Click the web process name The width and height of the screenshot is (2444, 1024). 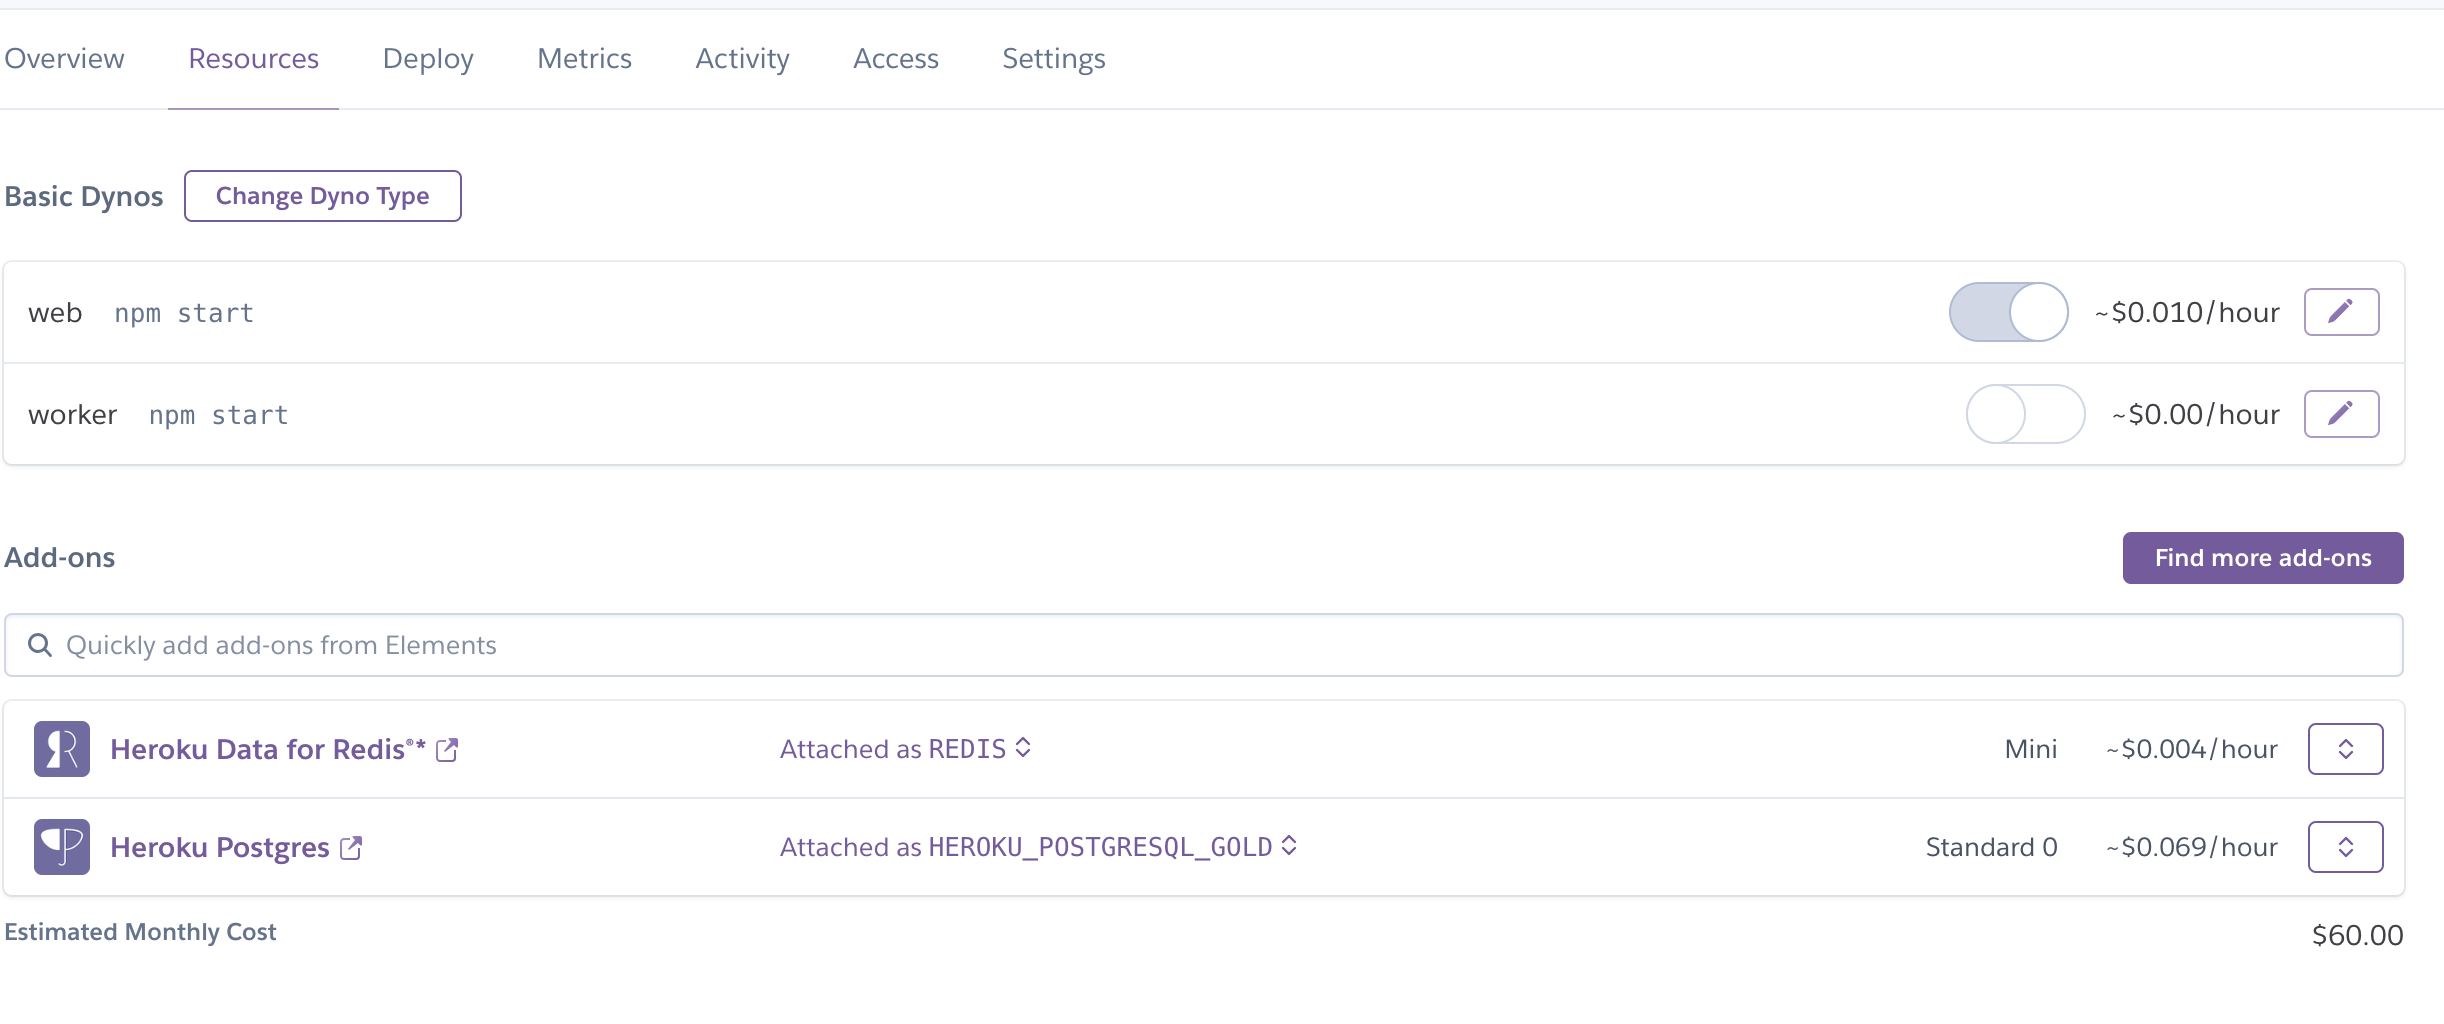click(x=55, y=313)
